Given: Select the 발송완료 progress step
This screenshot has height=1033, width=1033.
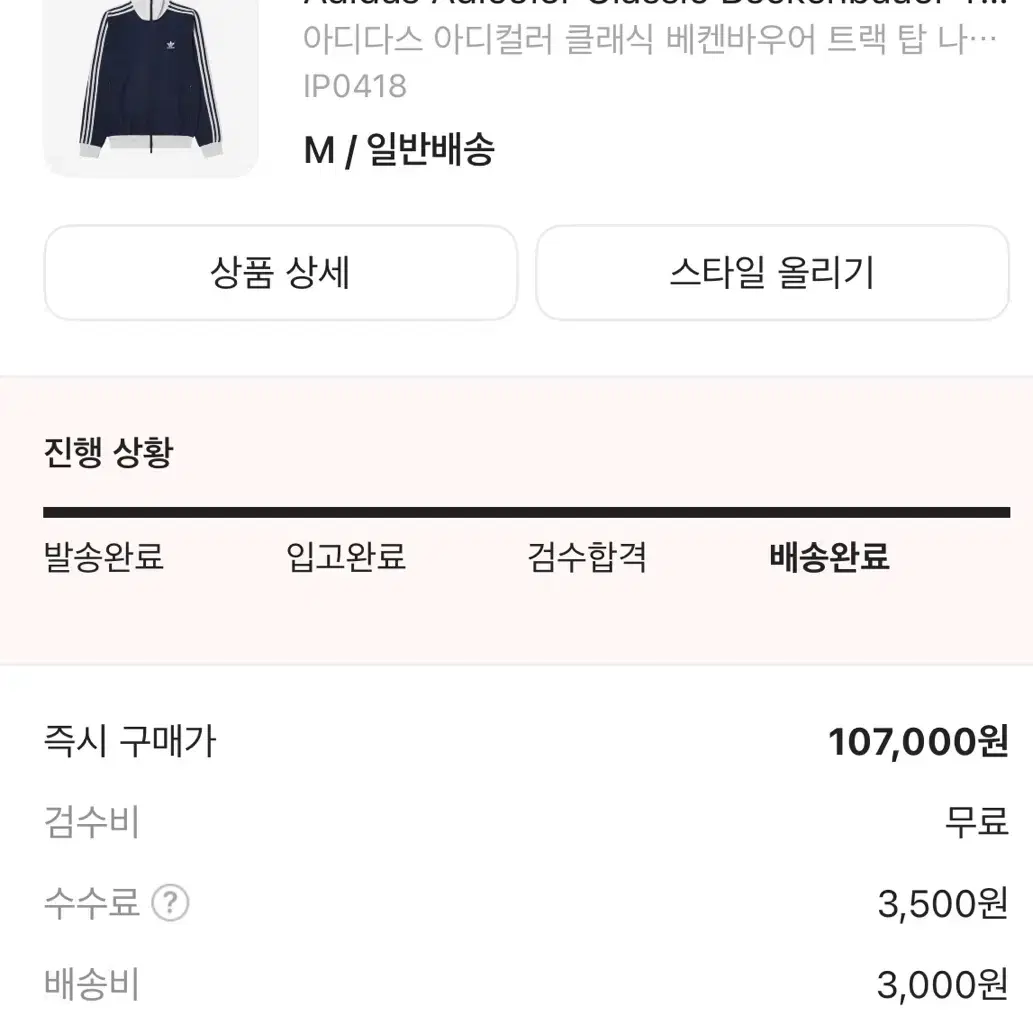Looking at the screenshot, I should [x=107, y=559].
